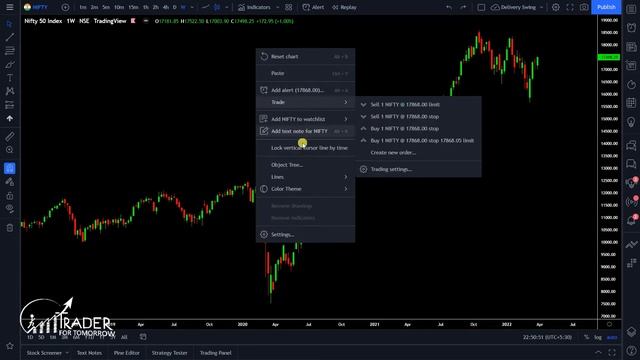The width and height of the screenshot is (640, 360).
Task: Take a chart snapshot with camera icon
Action: tap(584, 7)
